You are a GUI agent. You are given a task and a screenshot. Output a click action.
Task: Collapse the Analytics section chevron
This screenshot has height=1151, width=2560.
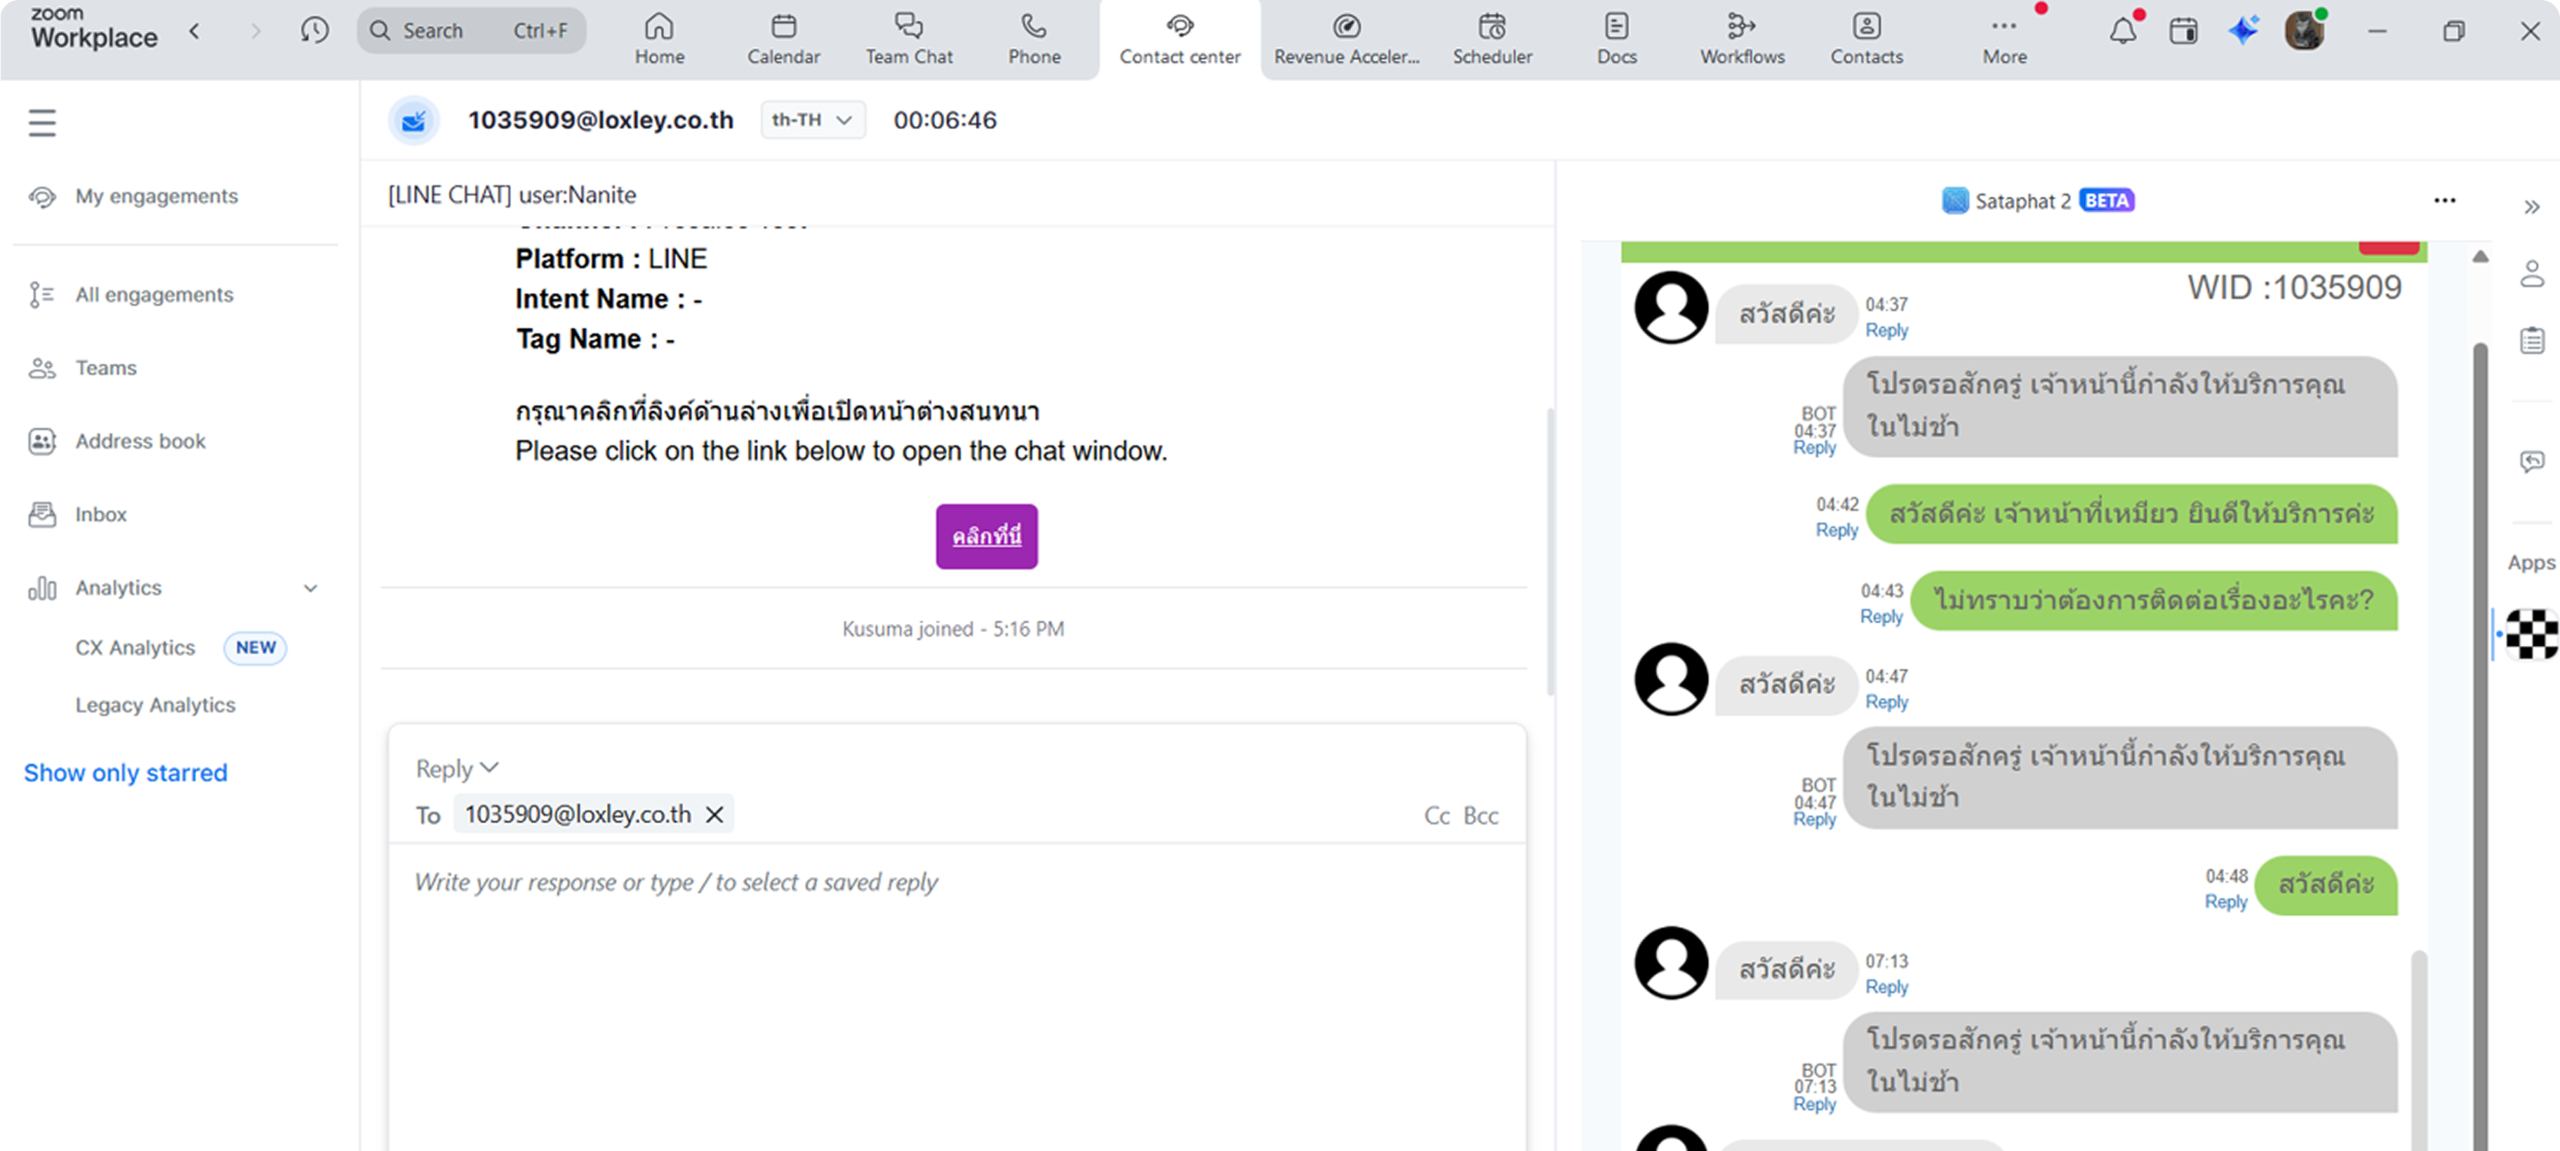[x=310, y=588]
